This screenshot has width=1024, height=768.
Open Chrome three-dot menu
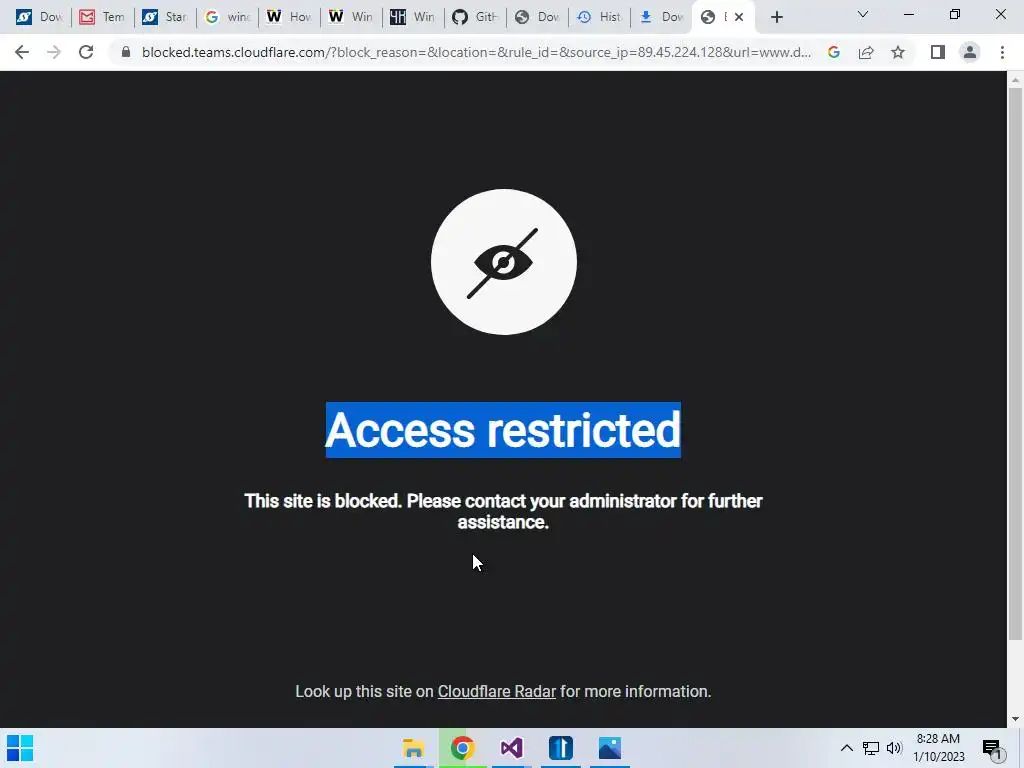pos(1002,52)
